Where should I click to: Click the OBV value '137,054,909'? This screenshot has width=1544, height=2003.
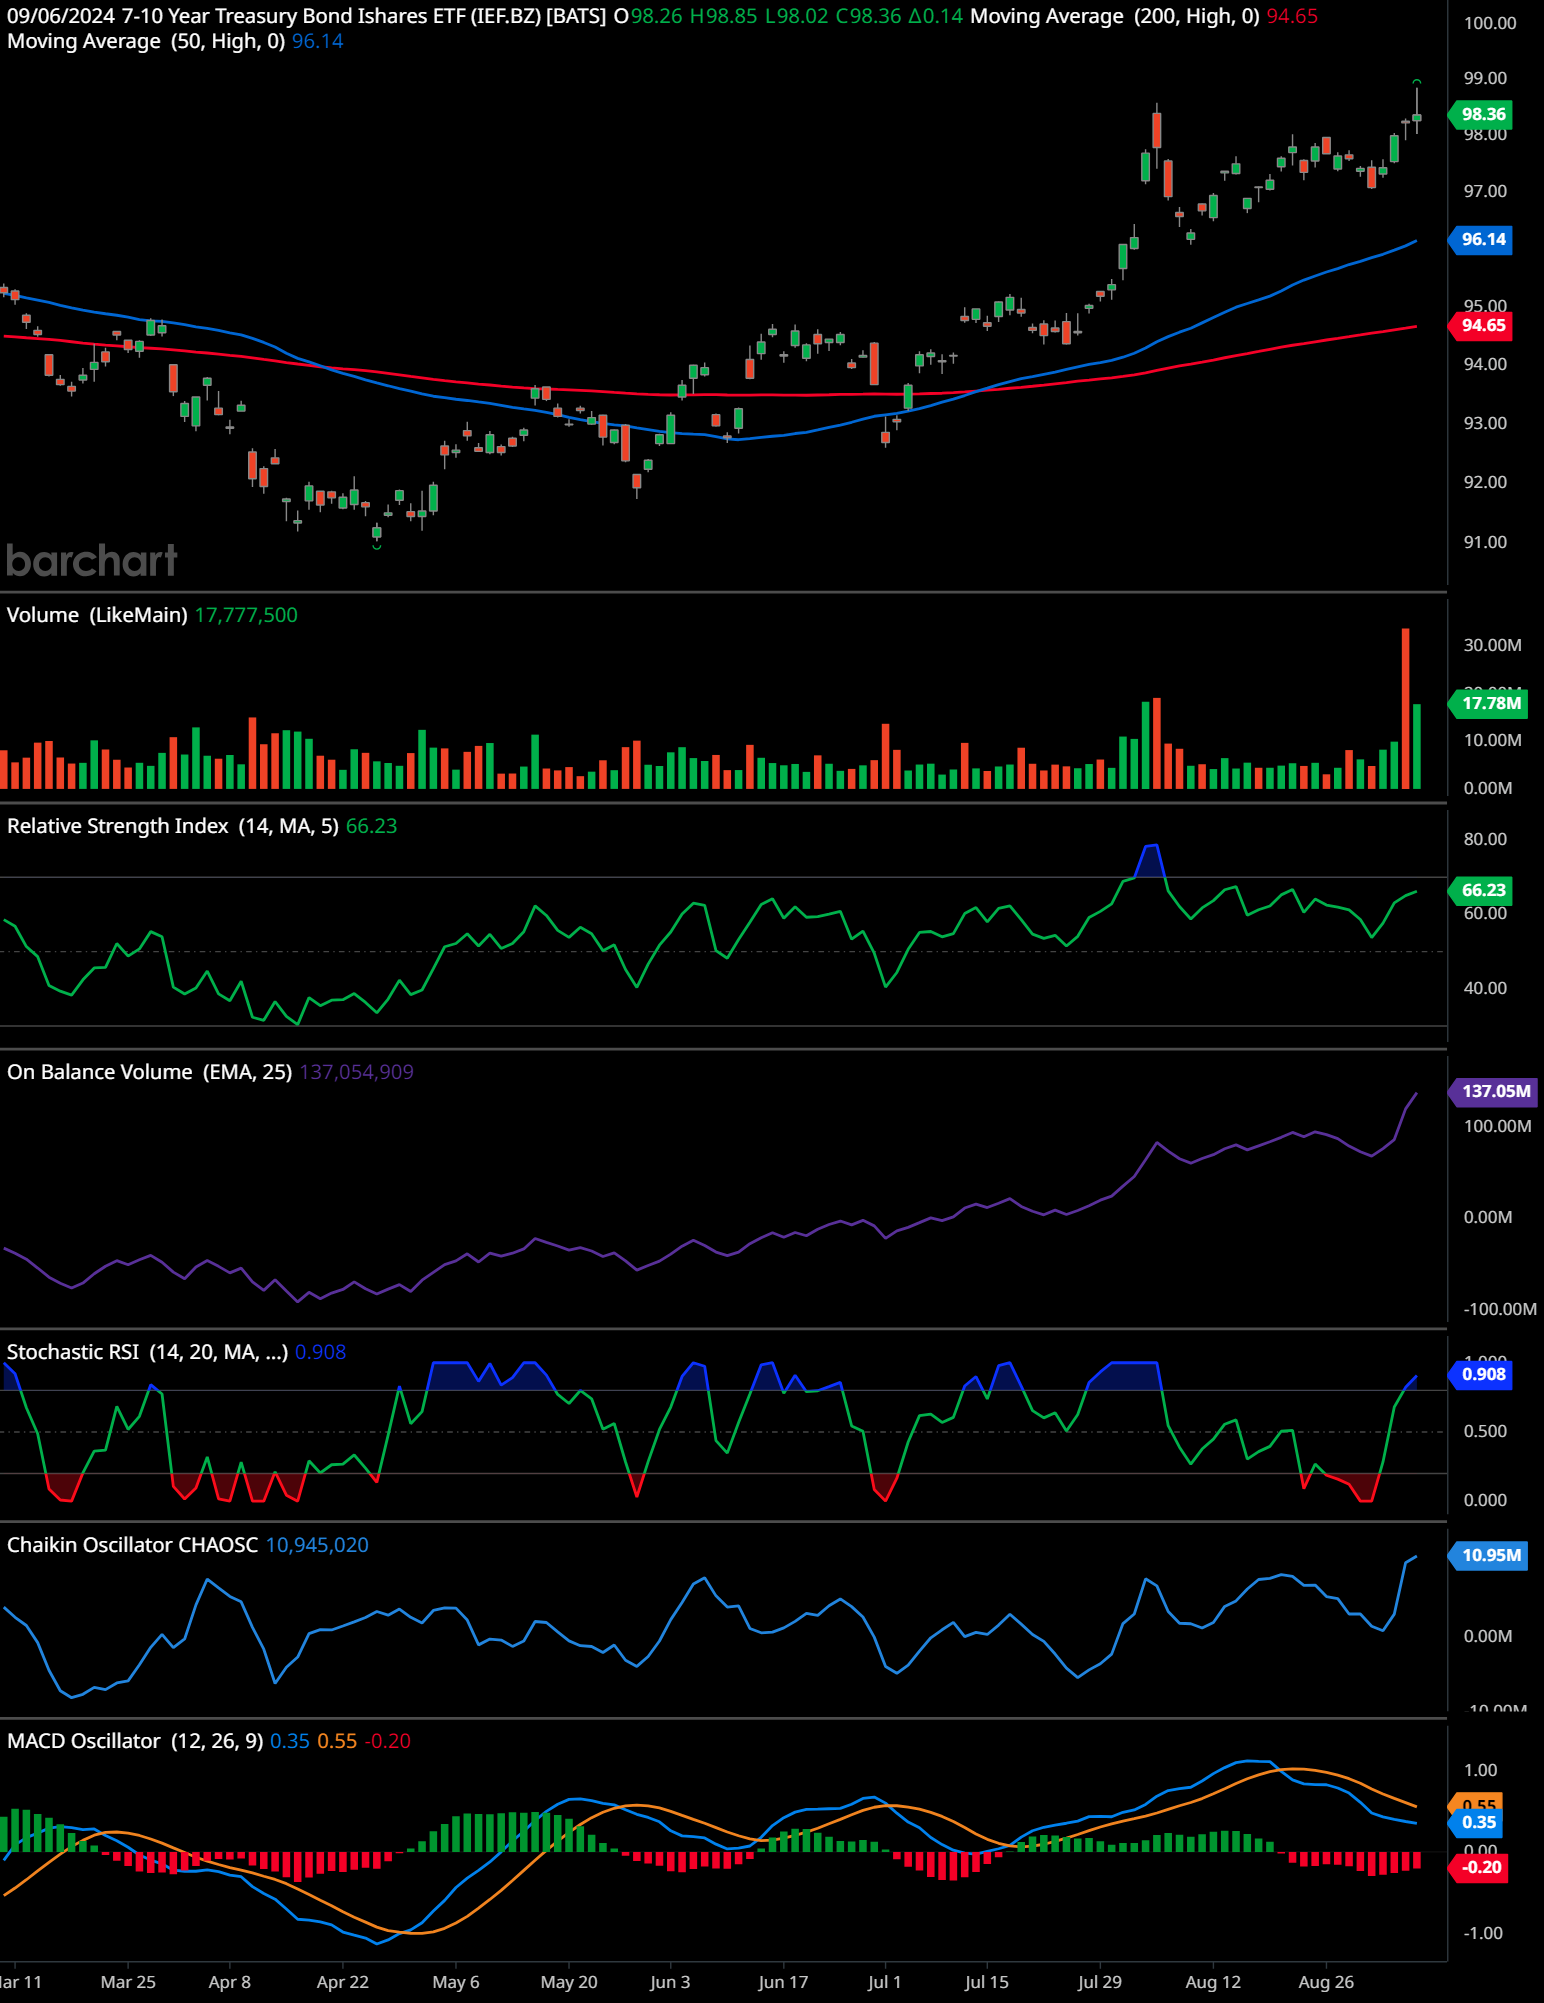[356, 1072]
